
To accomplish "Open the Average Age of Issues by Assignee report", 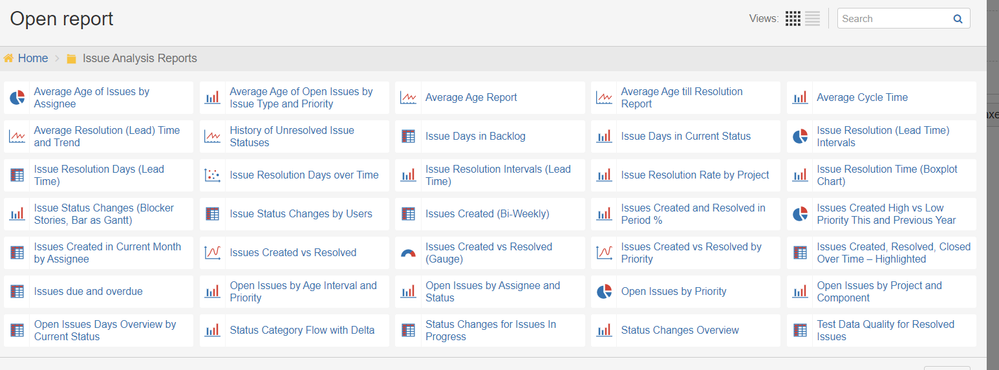I will coord(92,97).
